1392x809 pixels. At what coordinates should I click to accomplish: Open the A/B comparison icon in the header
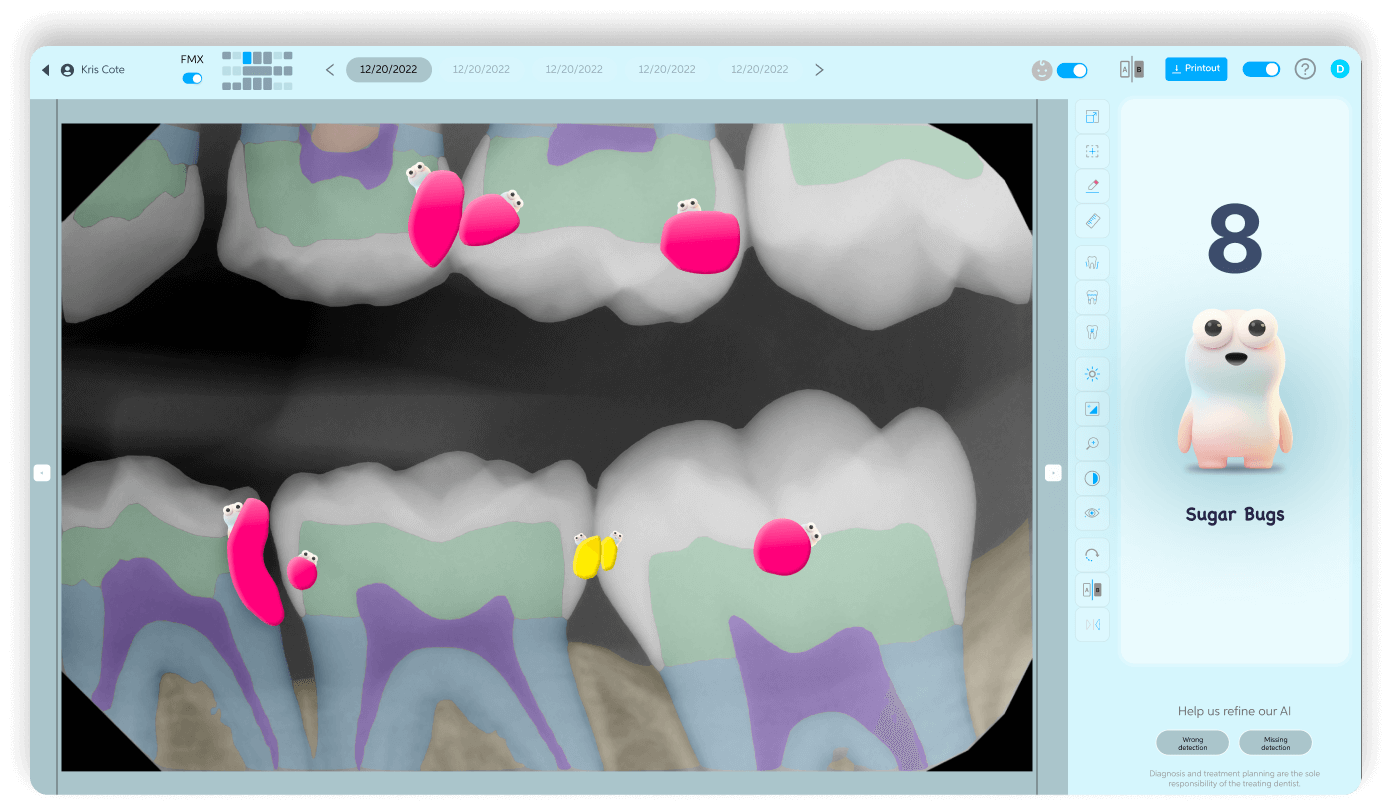[x=1131, y=70]
